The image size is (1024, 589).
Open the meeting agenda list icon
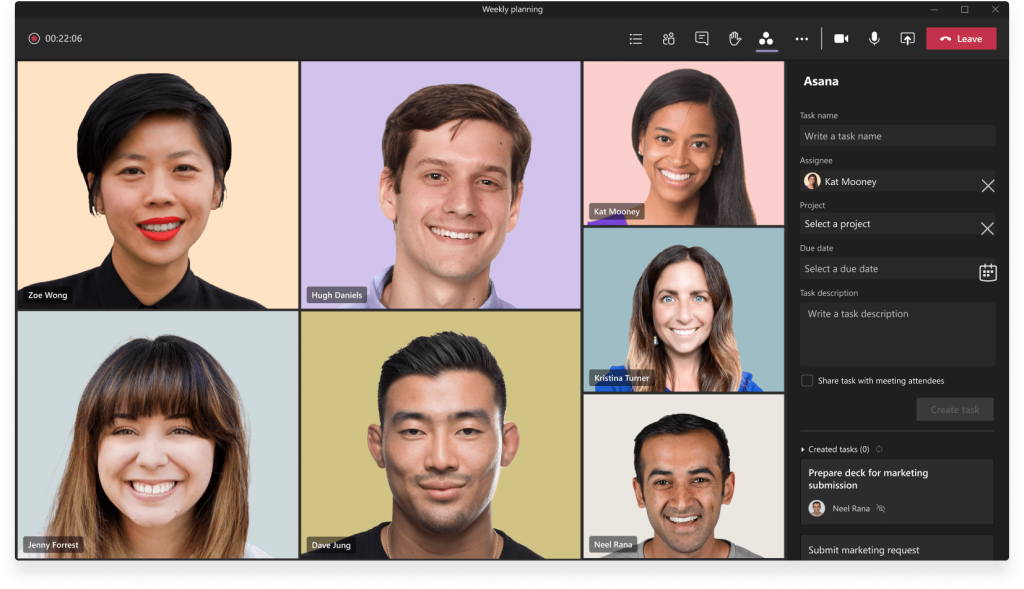pos(636,38)
